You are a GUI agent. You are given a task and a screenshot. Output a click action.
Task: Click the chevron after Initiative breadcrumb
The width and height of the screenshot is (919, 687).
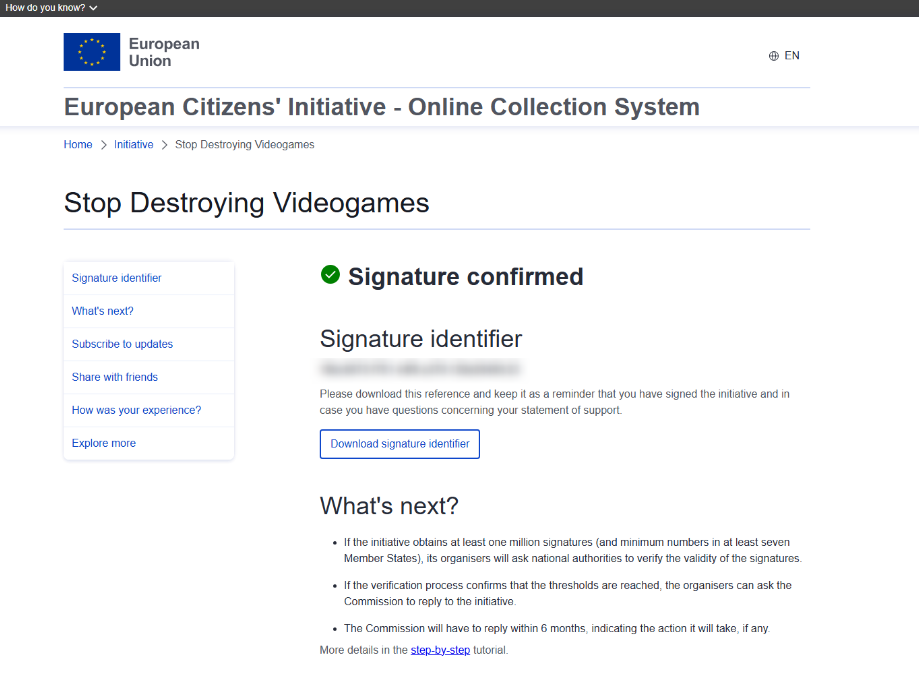click(165, 145)
